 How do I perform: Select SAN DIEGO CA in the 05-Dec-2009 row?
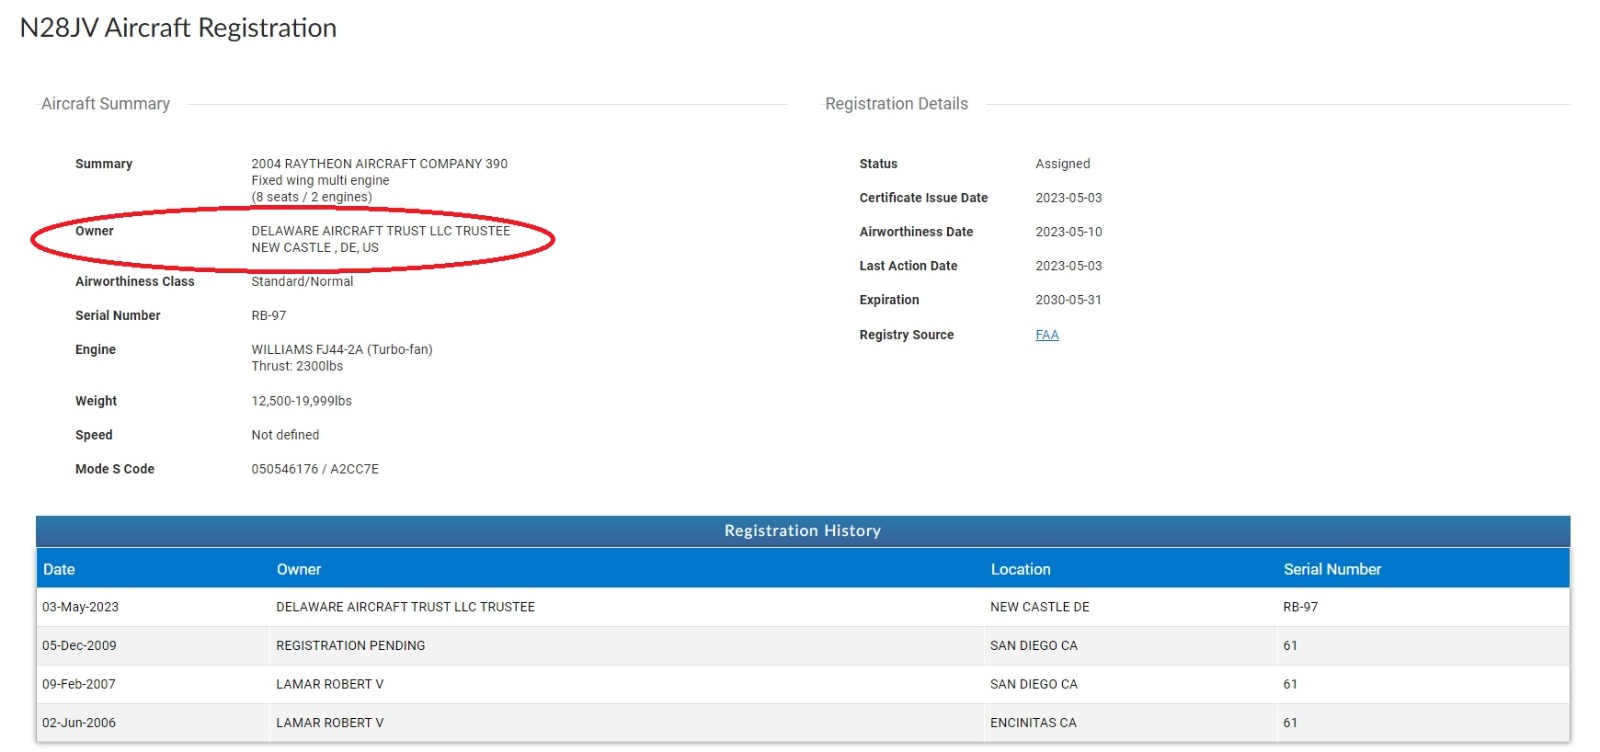pyautogui.click(x=1034, y=646)
